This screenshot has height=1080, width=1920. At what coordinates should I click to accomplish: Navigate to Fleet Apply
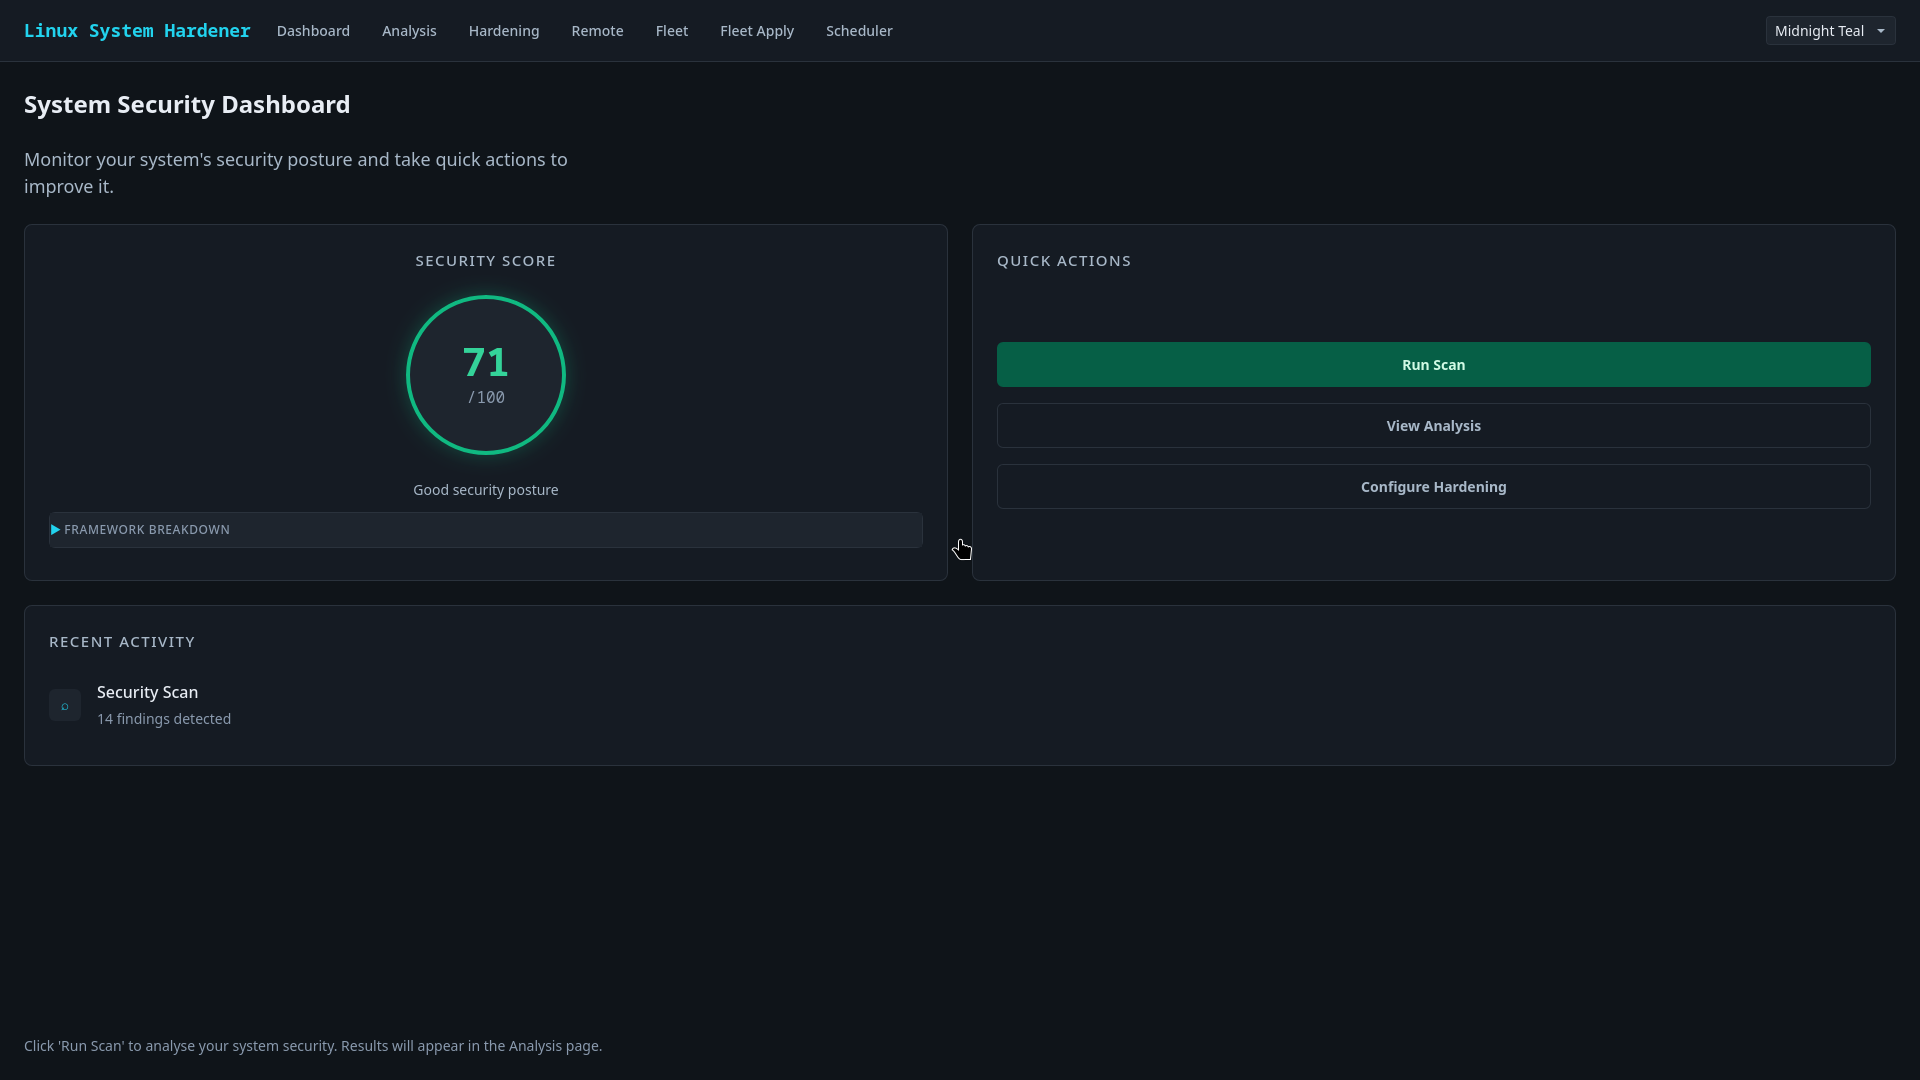(757, 31)
